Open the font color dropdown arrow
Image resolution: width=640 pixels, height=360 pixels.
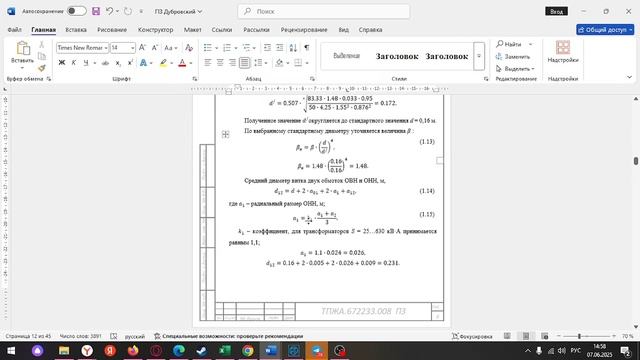tap(191, 63)
